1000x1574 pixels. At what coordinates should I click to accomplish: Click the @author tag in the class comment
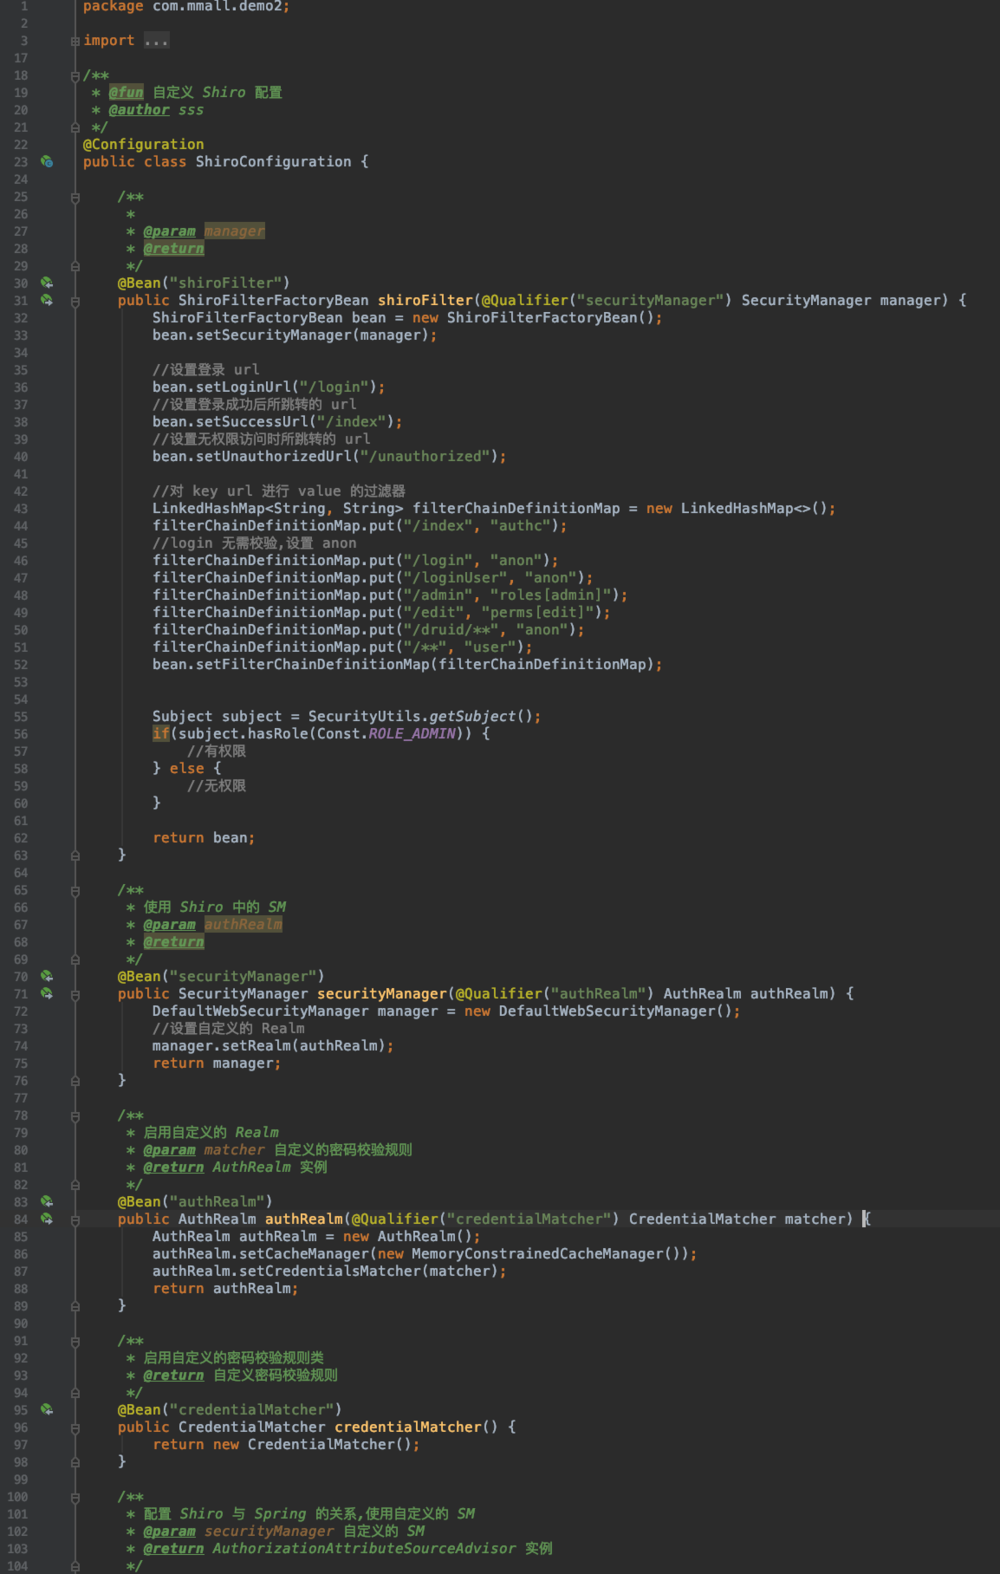click(139, 110)
